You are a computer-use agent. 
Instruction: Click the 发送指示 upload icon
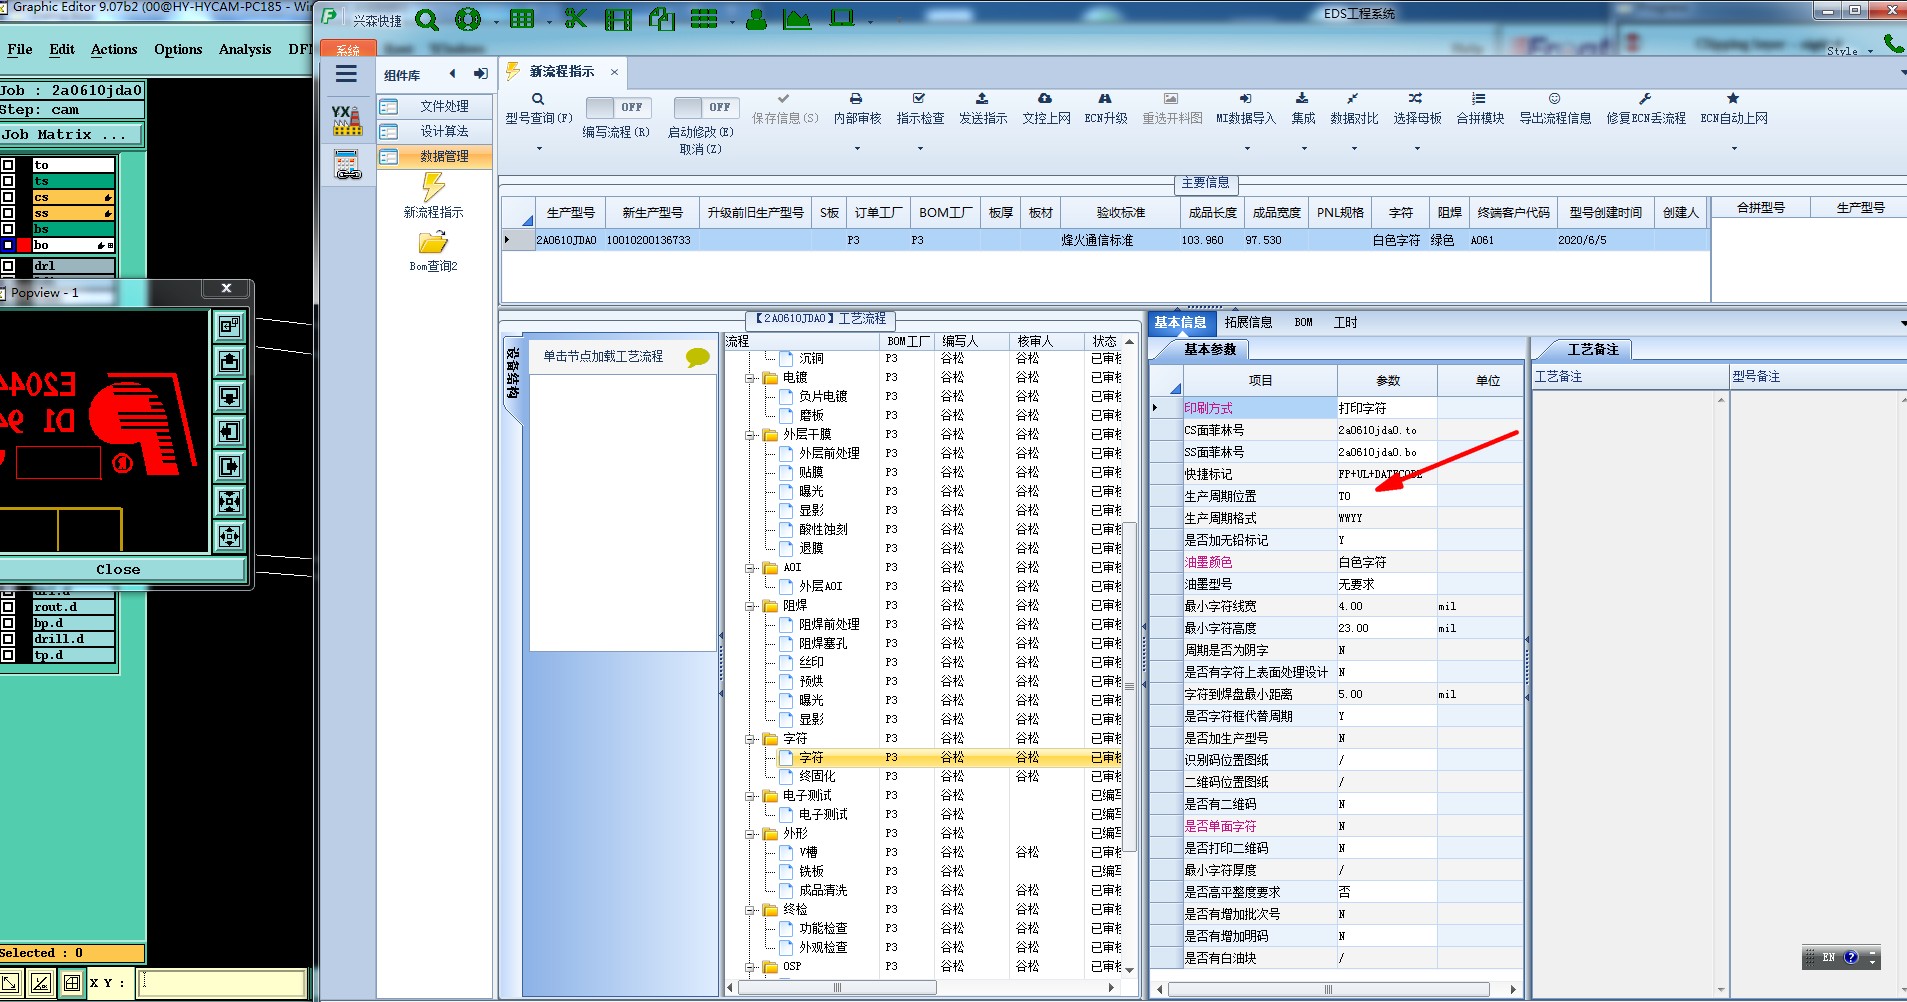pyautogui.click(x=982, y=99)
